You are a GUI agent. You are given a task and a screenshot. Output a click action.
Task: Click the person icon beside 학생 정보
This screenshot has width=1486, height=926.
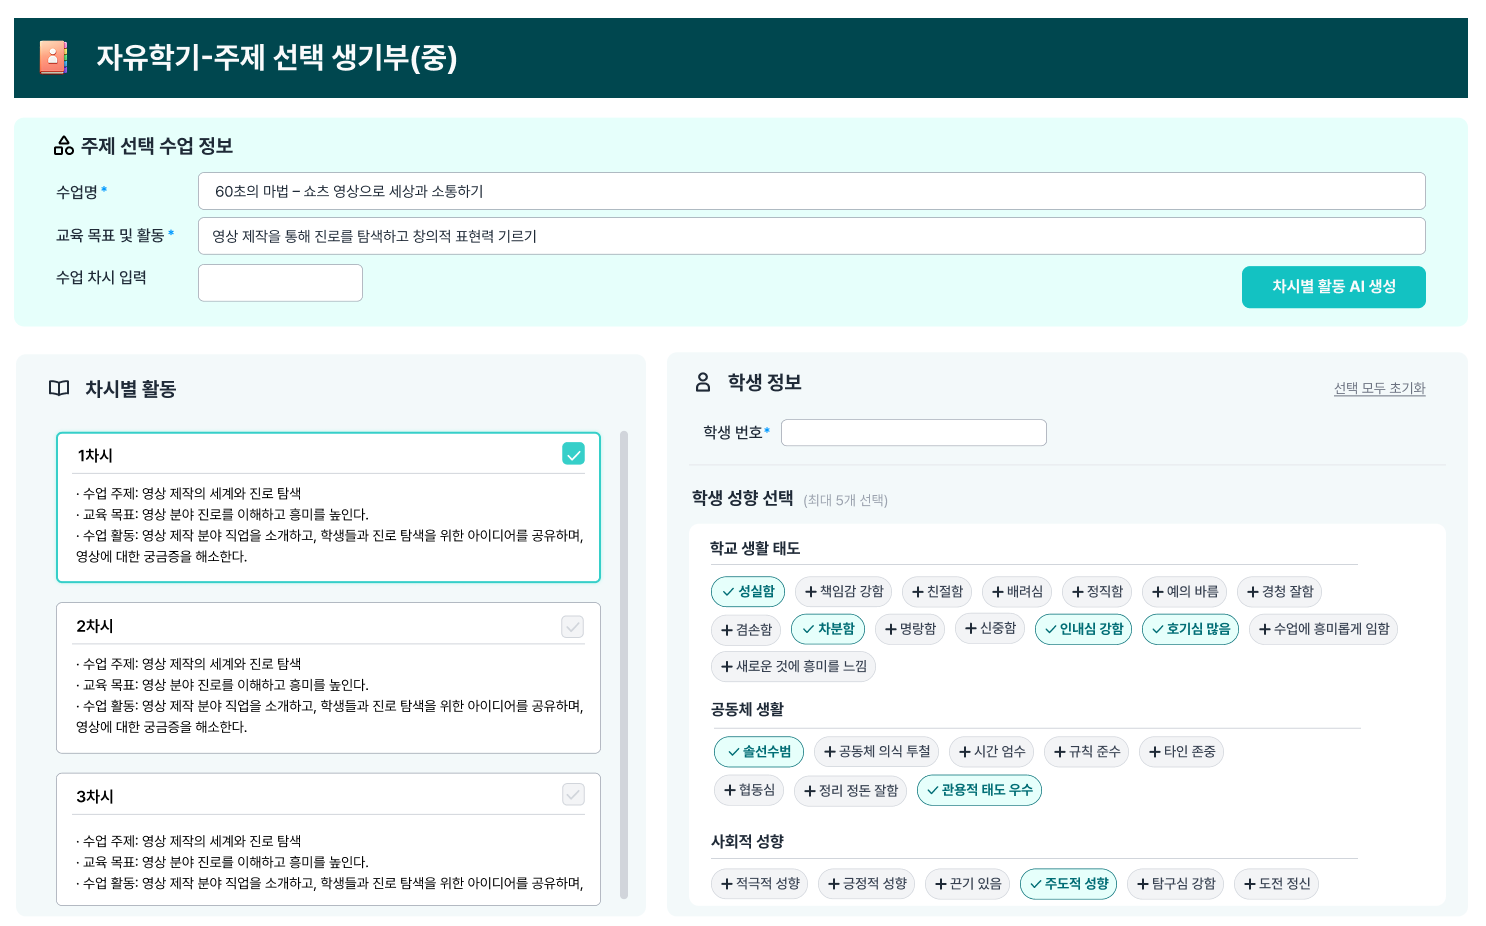(x=703, y=382)
